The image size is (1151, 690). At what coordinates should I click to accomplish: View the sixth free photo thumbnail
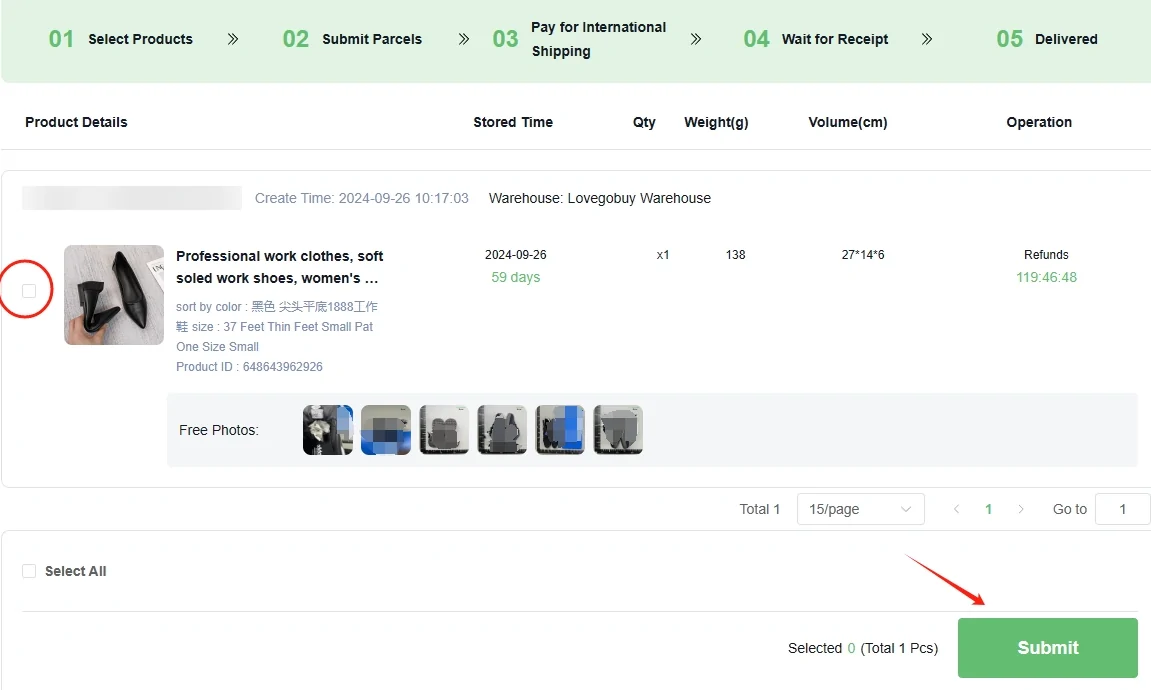click(618, 430)
